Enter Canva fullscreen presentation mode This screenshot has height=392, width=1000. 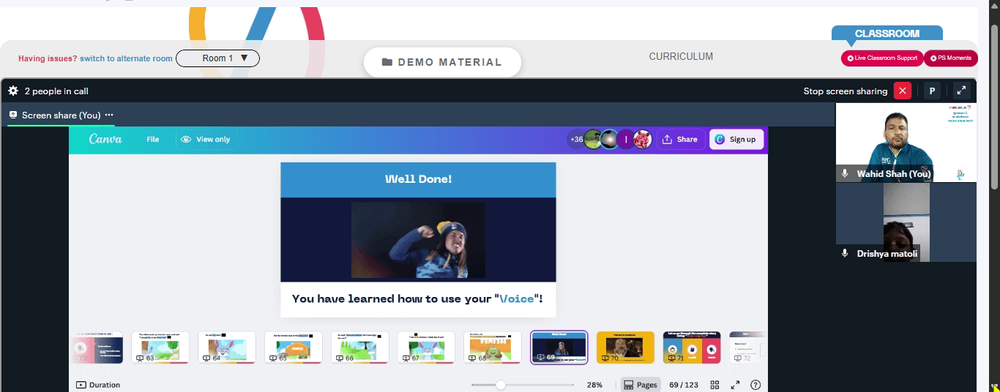pyautogui.click(x=735, y=385)
